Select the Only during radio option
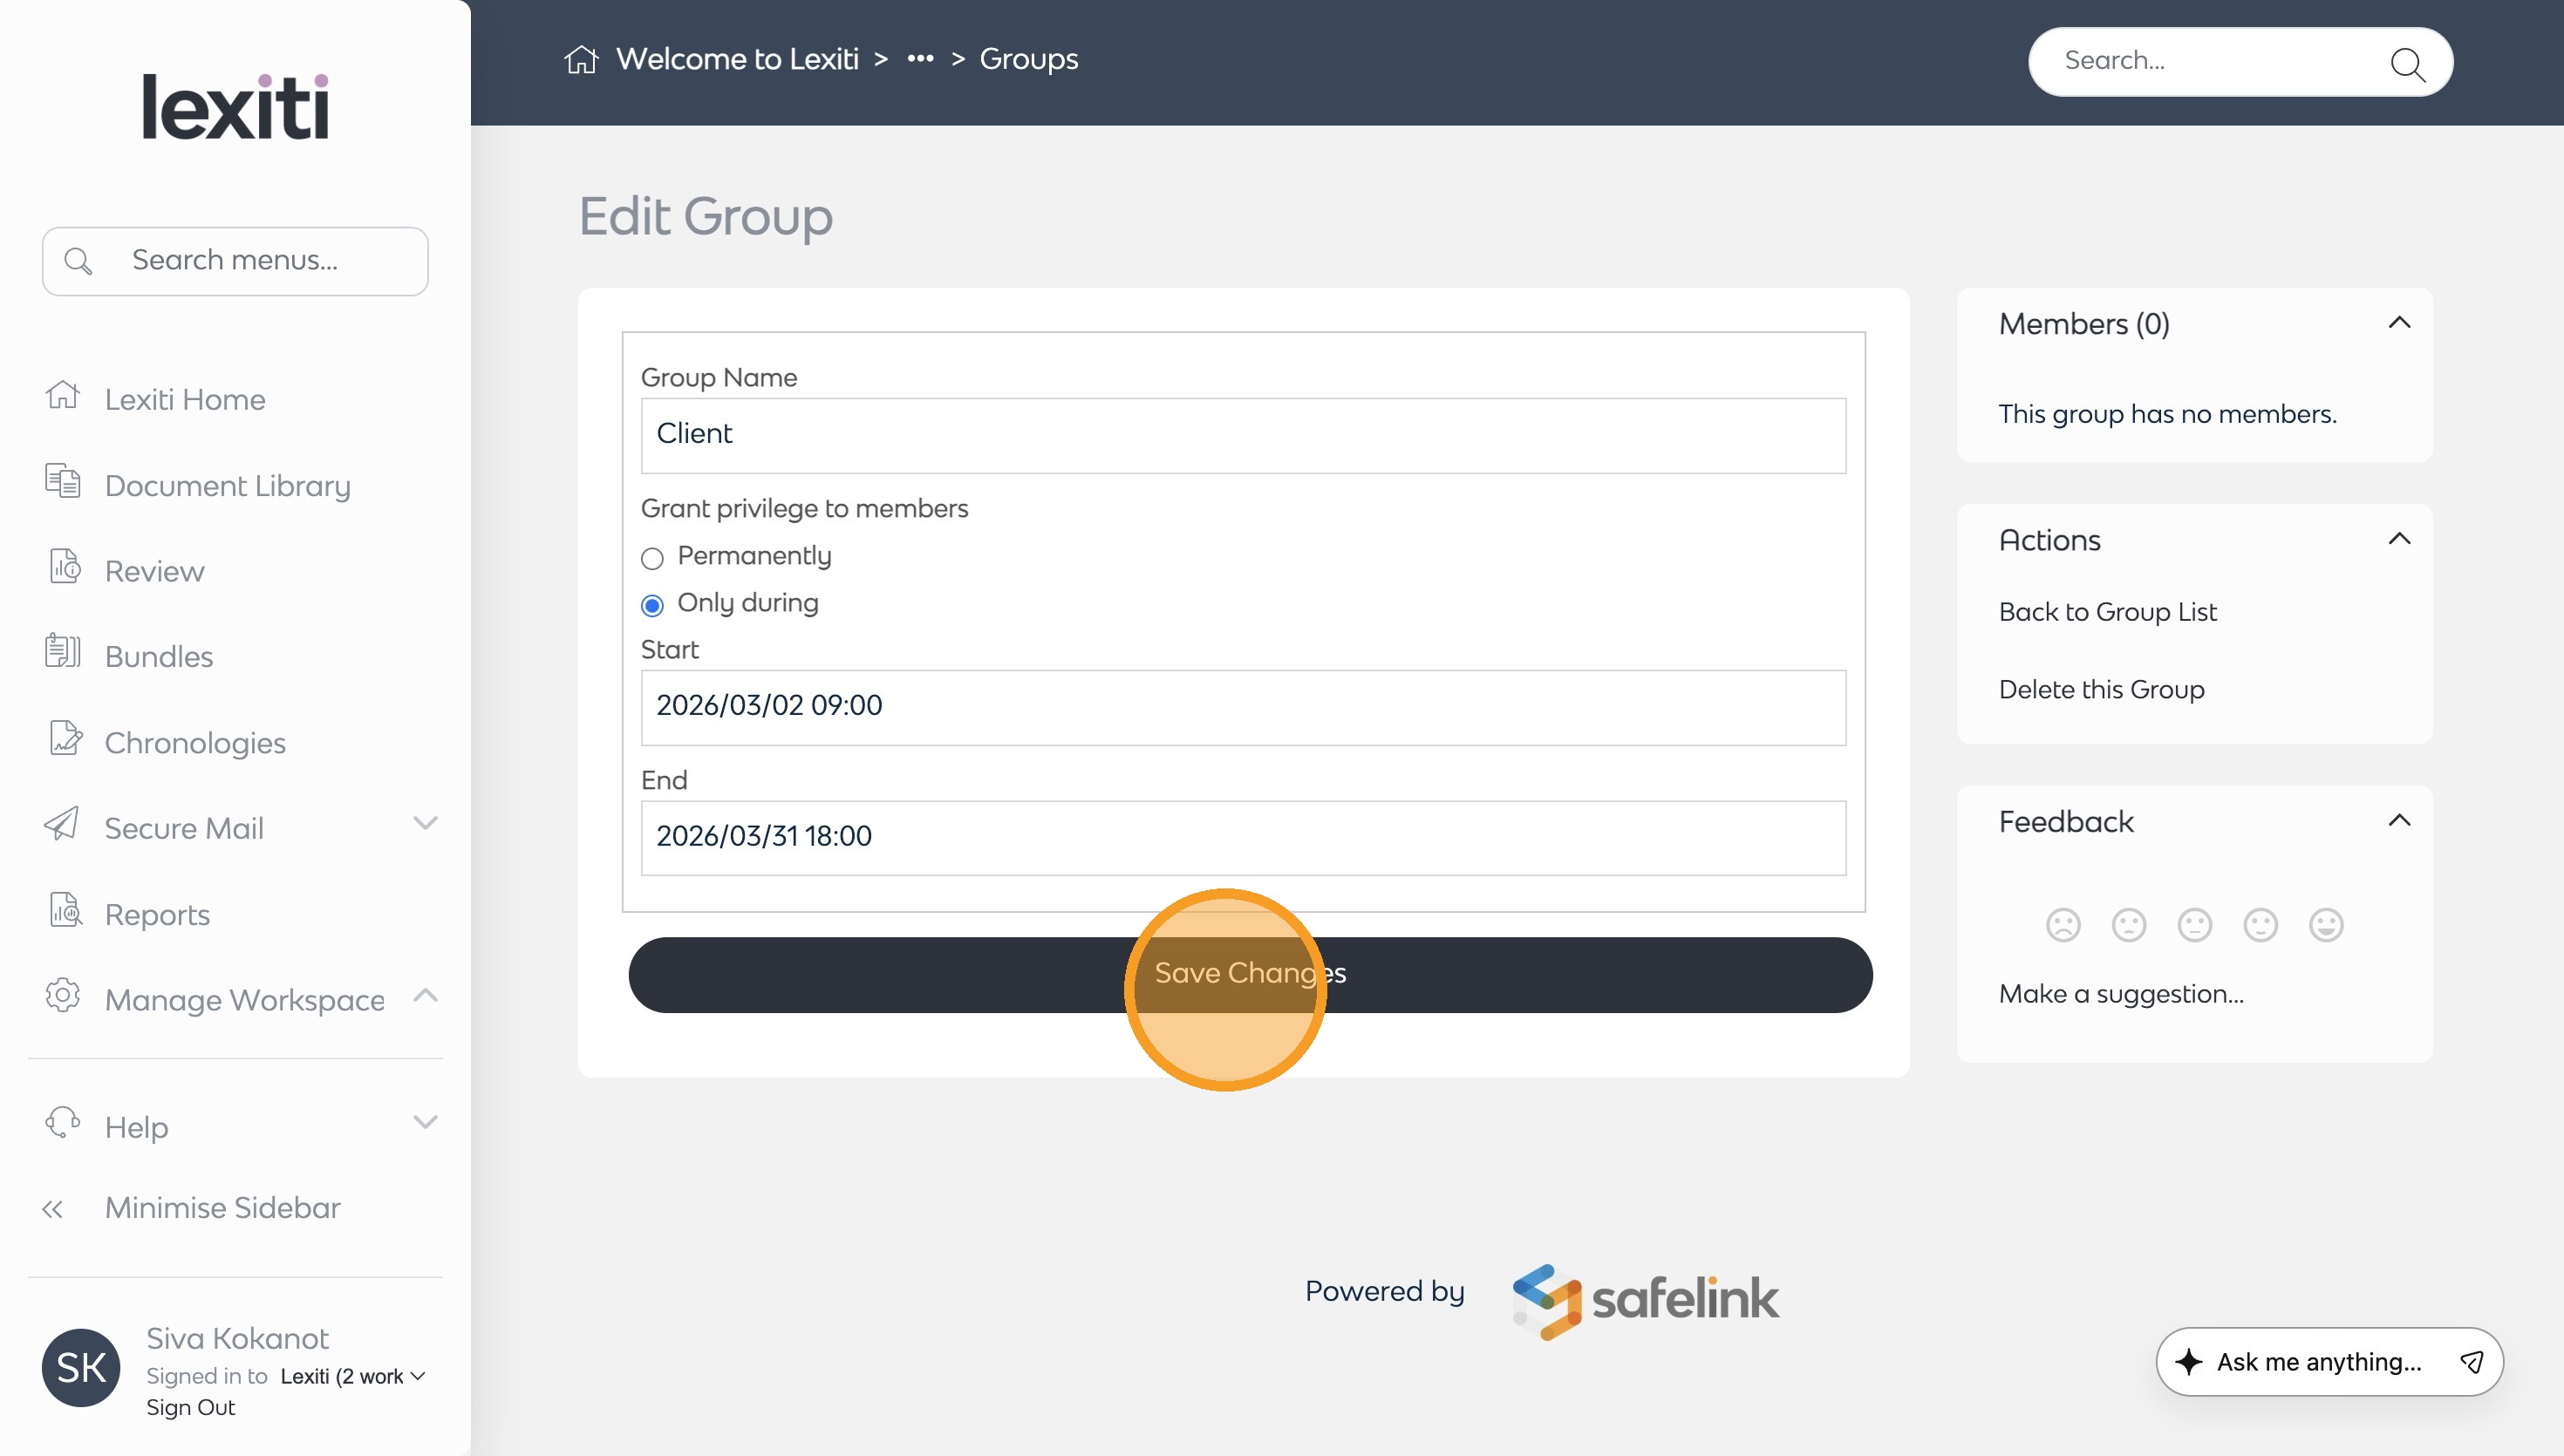The image size is (2564, 1456). pos(653,605)
